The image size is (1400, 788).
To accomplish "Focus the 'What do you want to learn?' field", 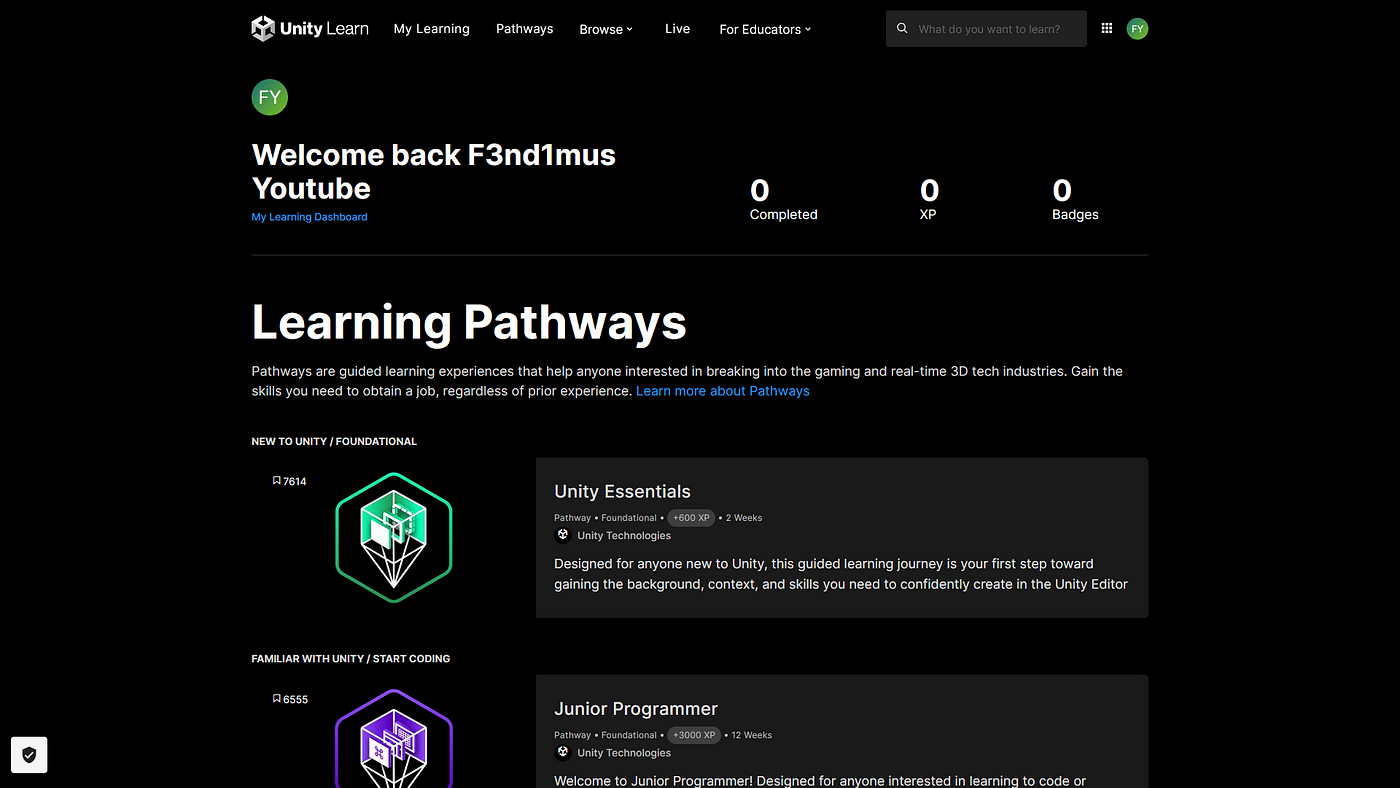I will pos(986,29).
